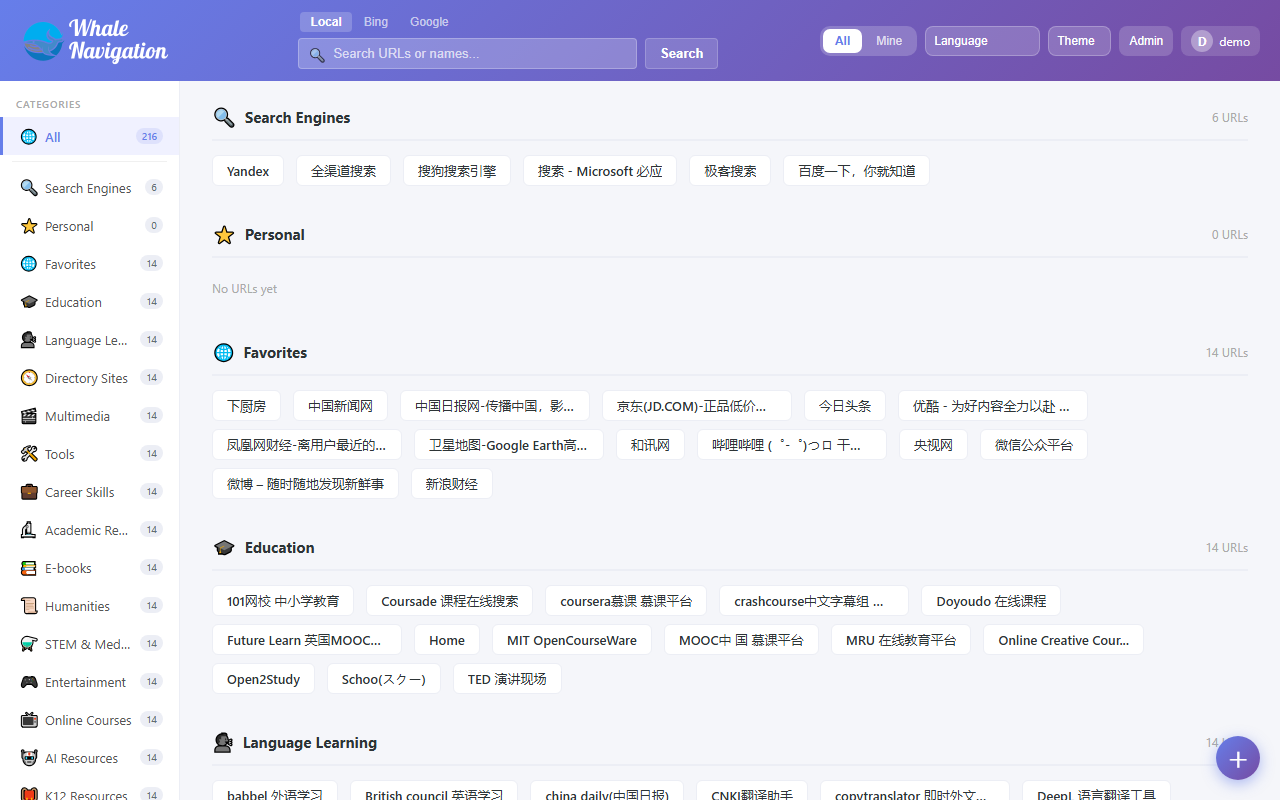Click the demo user avatar icon
The height and width of the screenshot is (800, 1280).
tap(1201, 41)
